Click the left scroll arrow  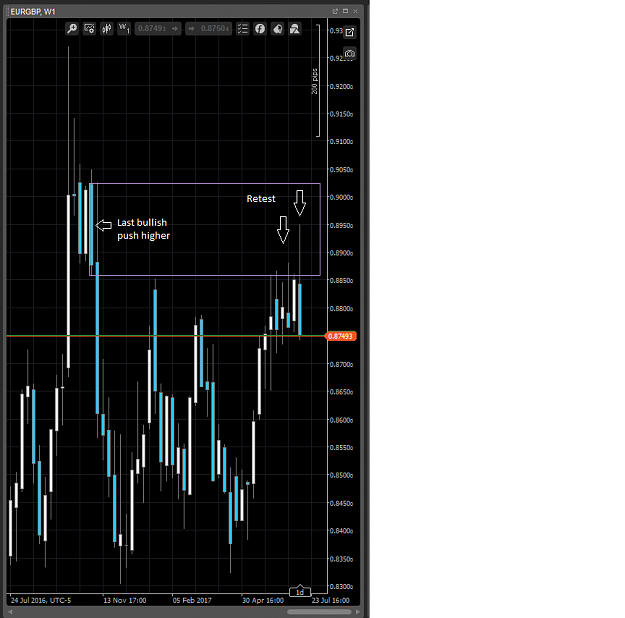pyautogui.click(x=10, y=612)
